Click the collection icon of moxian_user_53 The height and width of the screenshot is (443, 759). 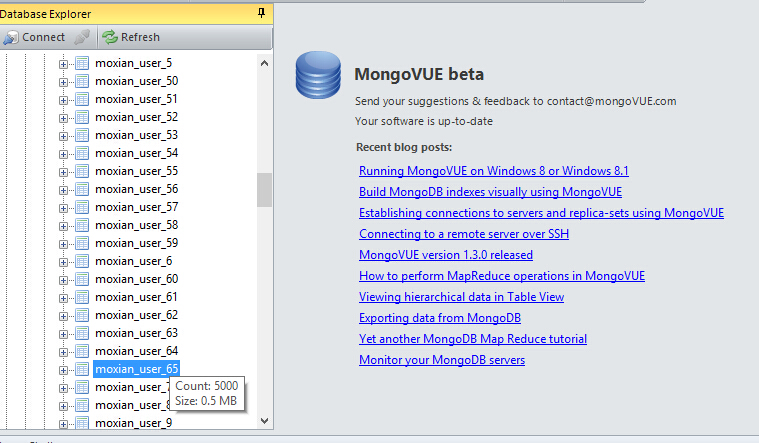click(82, 135)
